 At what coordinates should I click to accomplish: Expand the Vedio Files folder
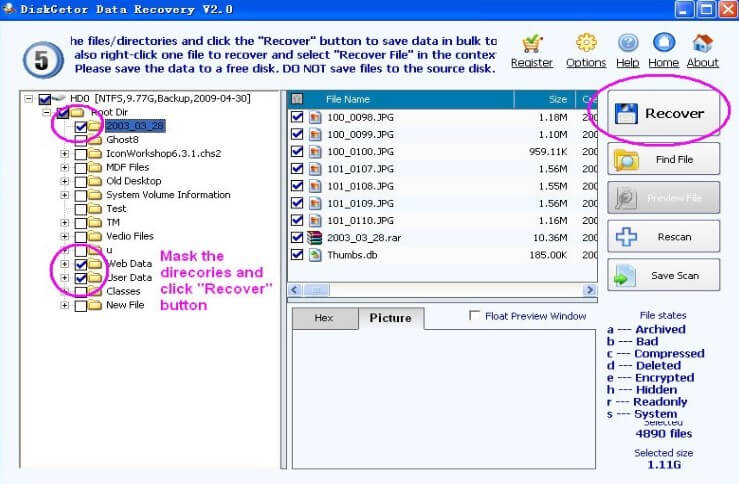[65, 236]
